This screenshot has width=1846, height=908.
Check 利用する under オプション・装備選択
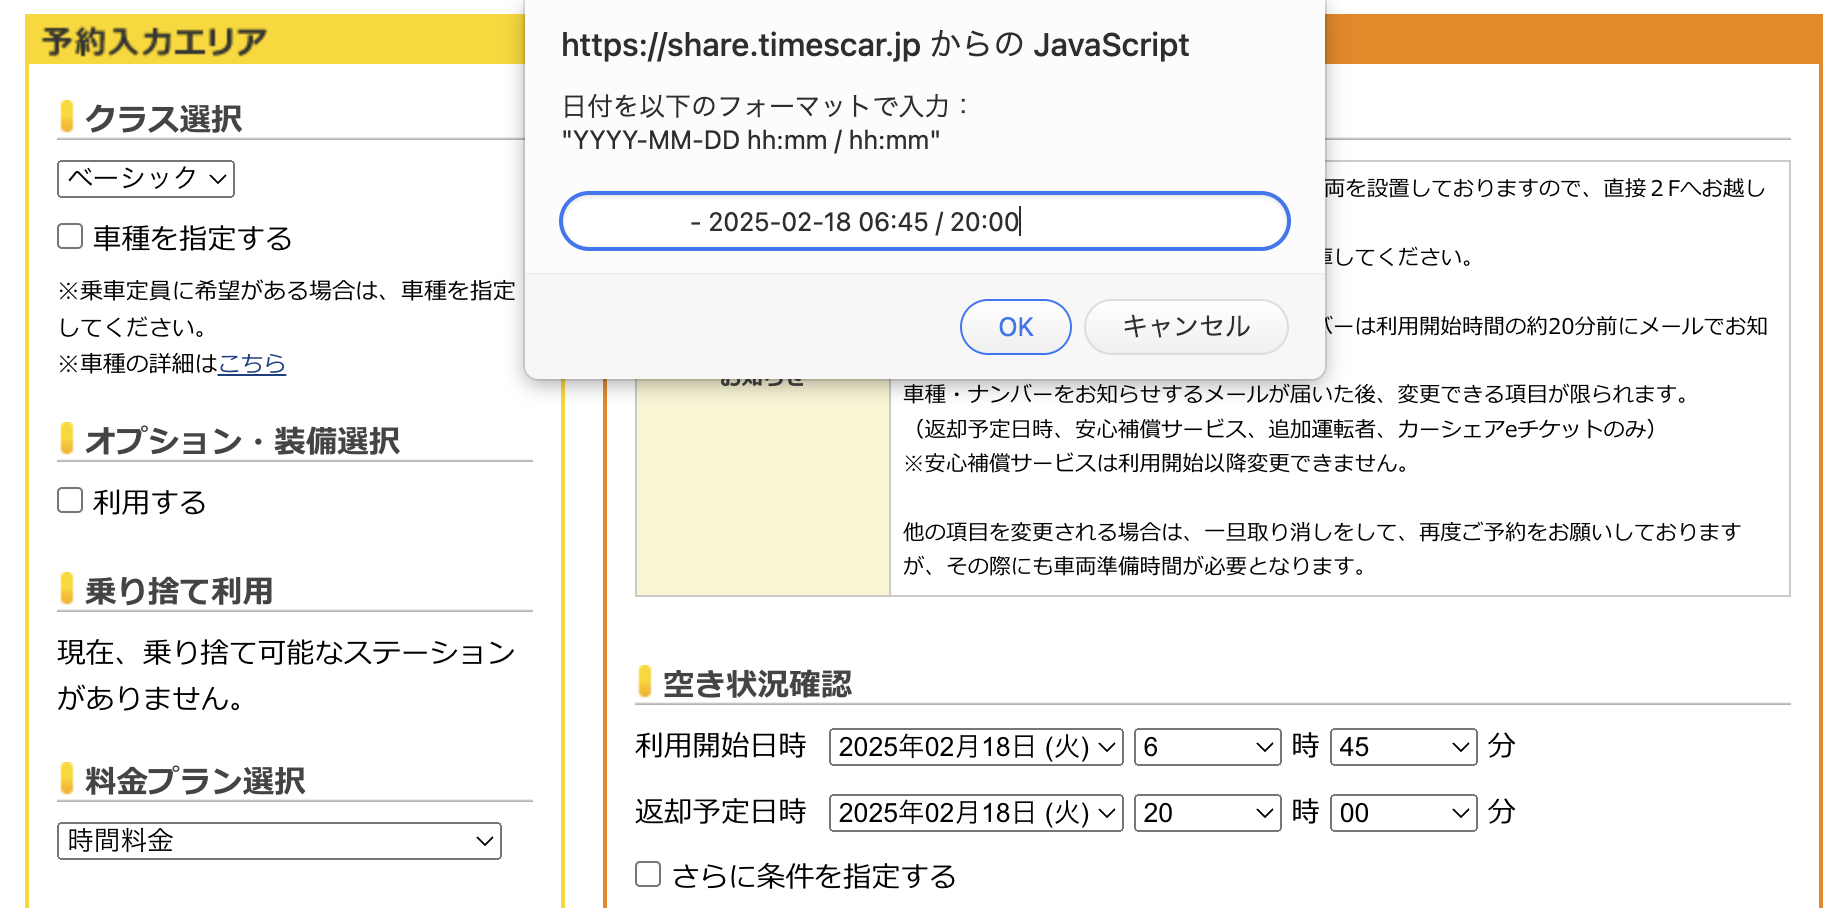point(69,500)
